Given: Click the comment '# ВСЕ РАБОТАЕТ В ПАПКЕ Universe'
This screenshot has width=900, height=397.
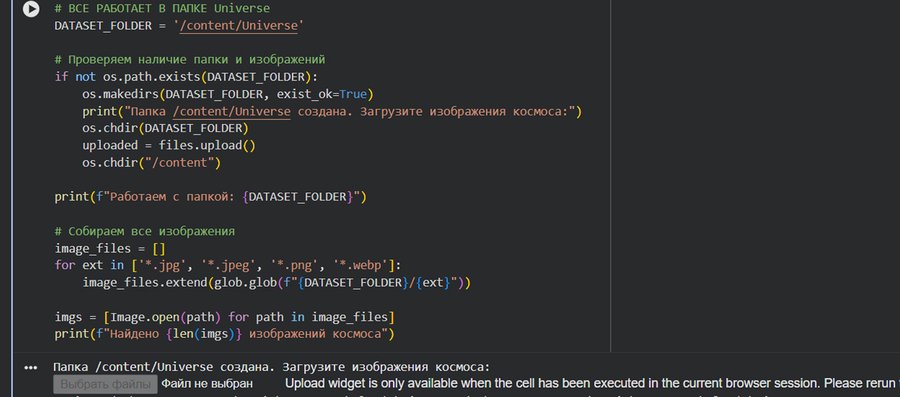Looking at the screenshot, I should coord(162,9).
